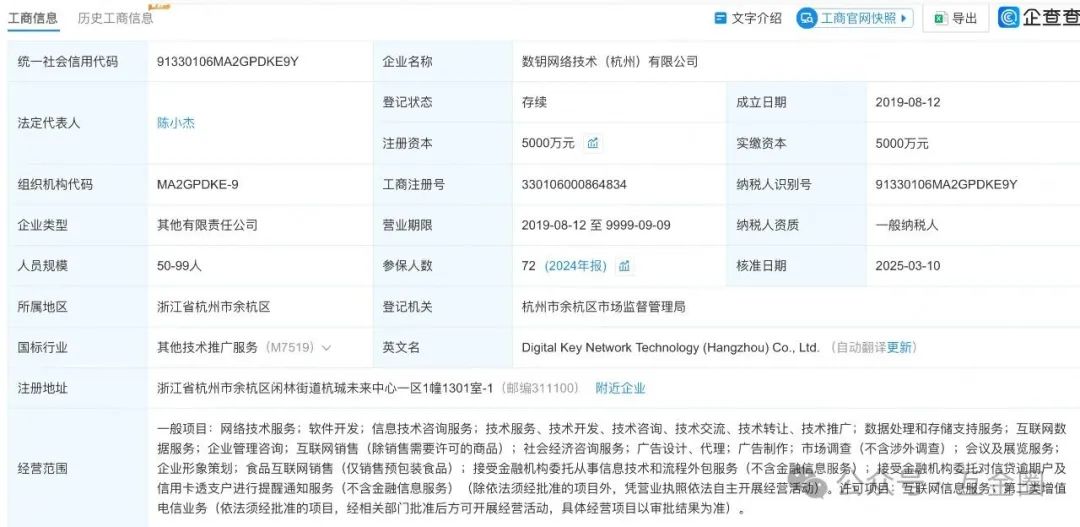Click the 导出 export button
This screenshot has width=1080, height=527.
(x=956, y=19)
